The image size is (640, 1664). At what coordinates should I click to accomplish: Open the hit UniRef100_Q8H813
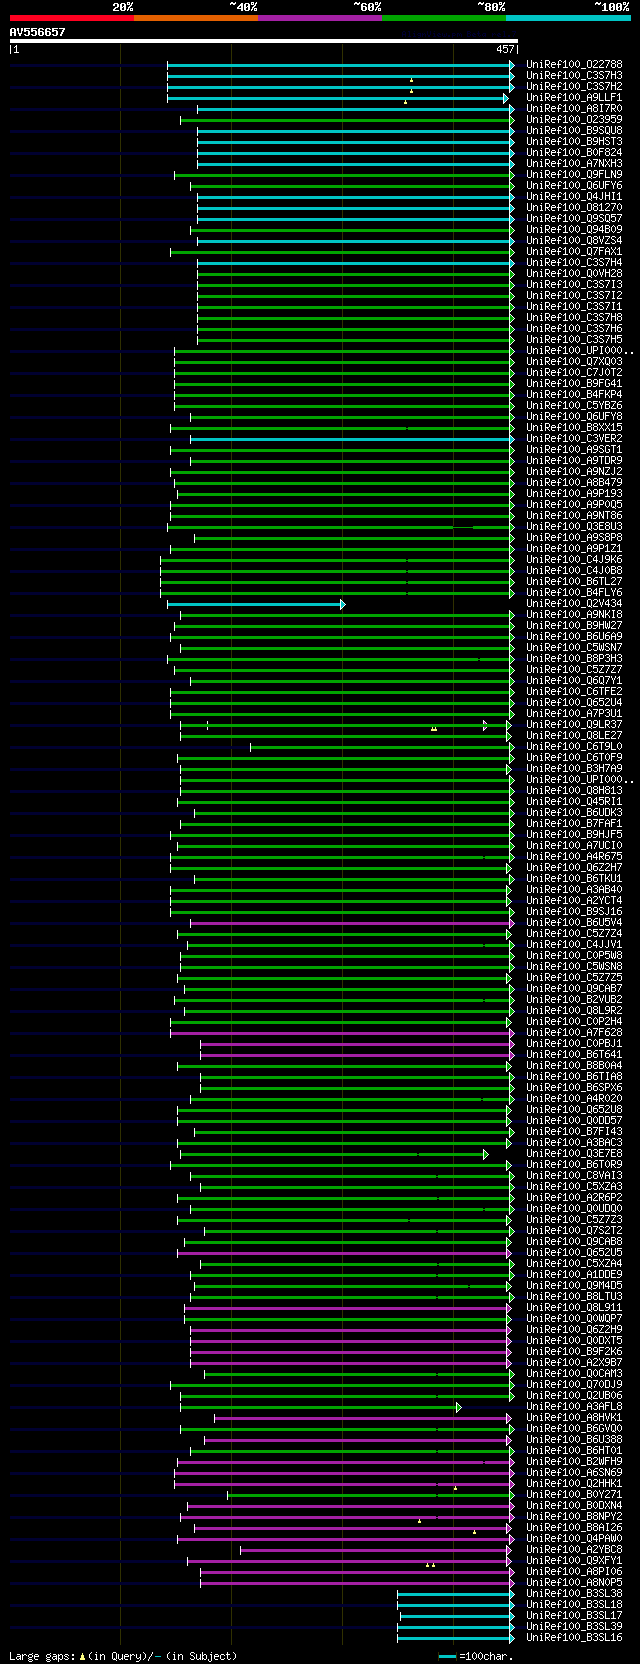(x=574, y=791)
